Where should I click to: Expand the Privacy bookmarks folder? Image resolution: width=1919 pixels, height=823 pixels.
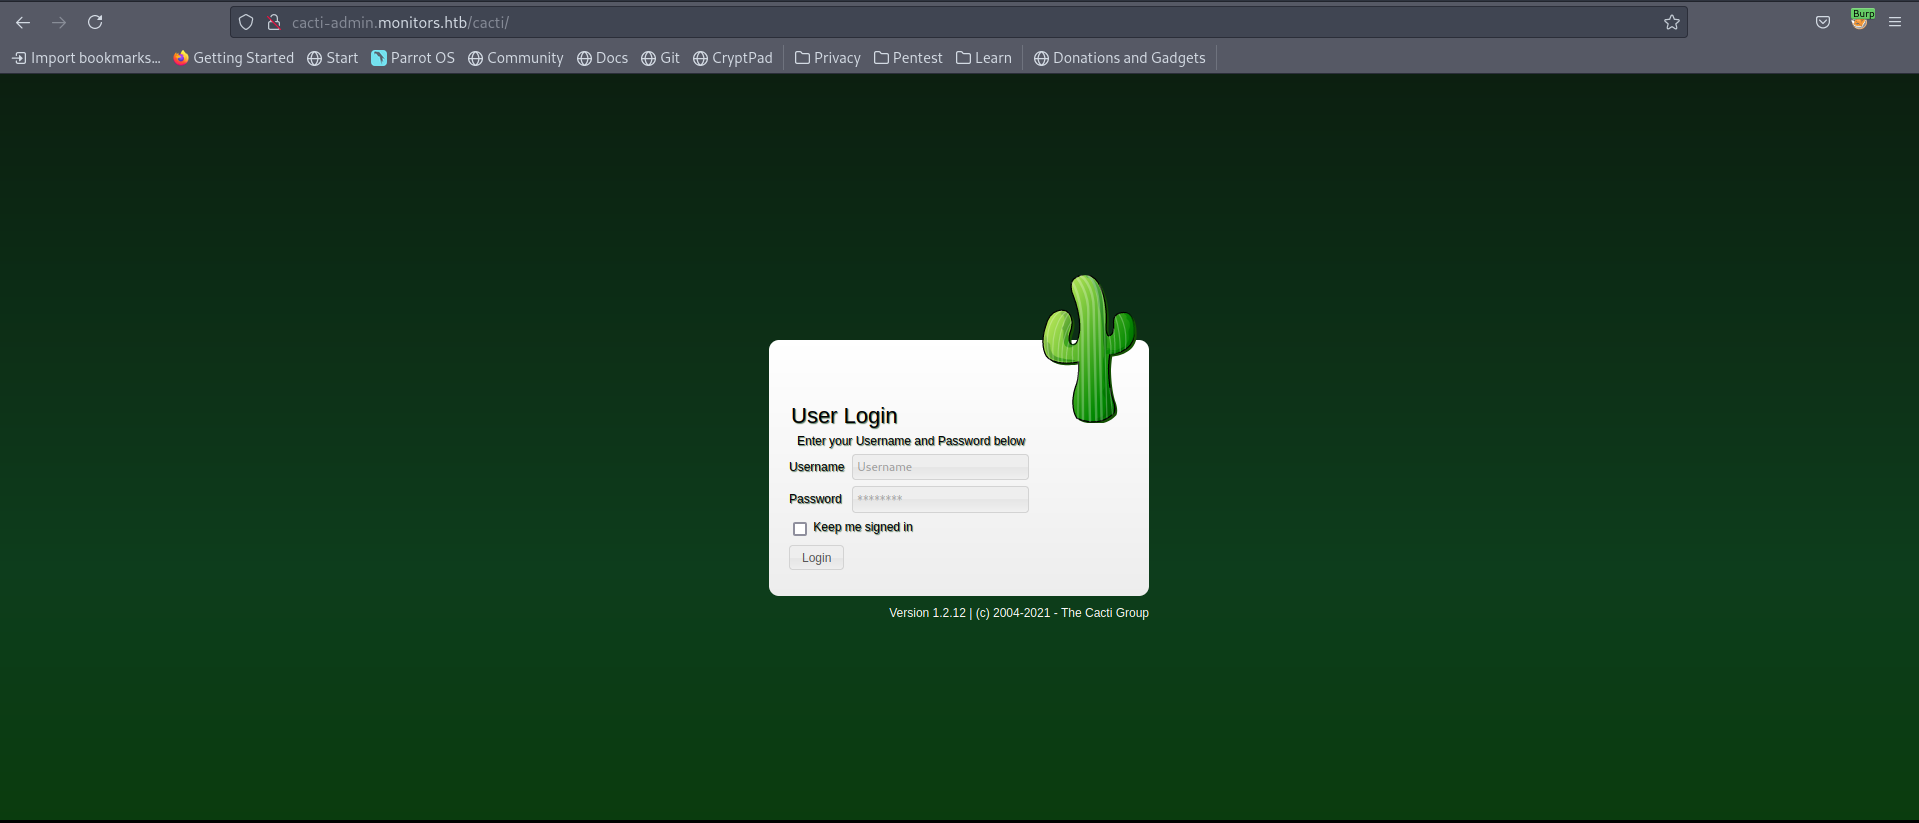(x=827, y=58)
